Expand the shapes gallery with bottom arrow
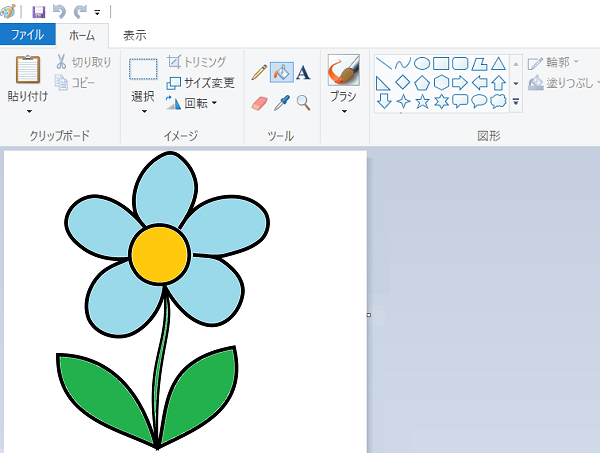The image size is (600, 453). pyautogui.click(x=516, y=102)
